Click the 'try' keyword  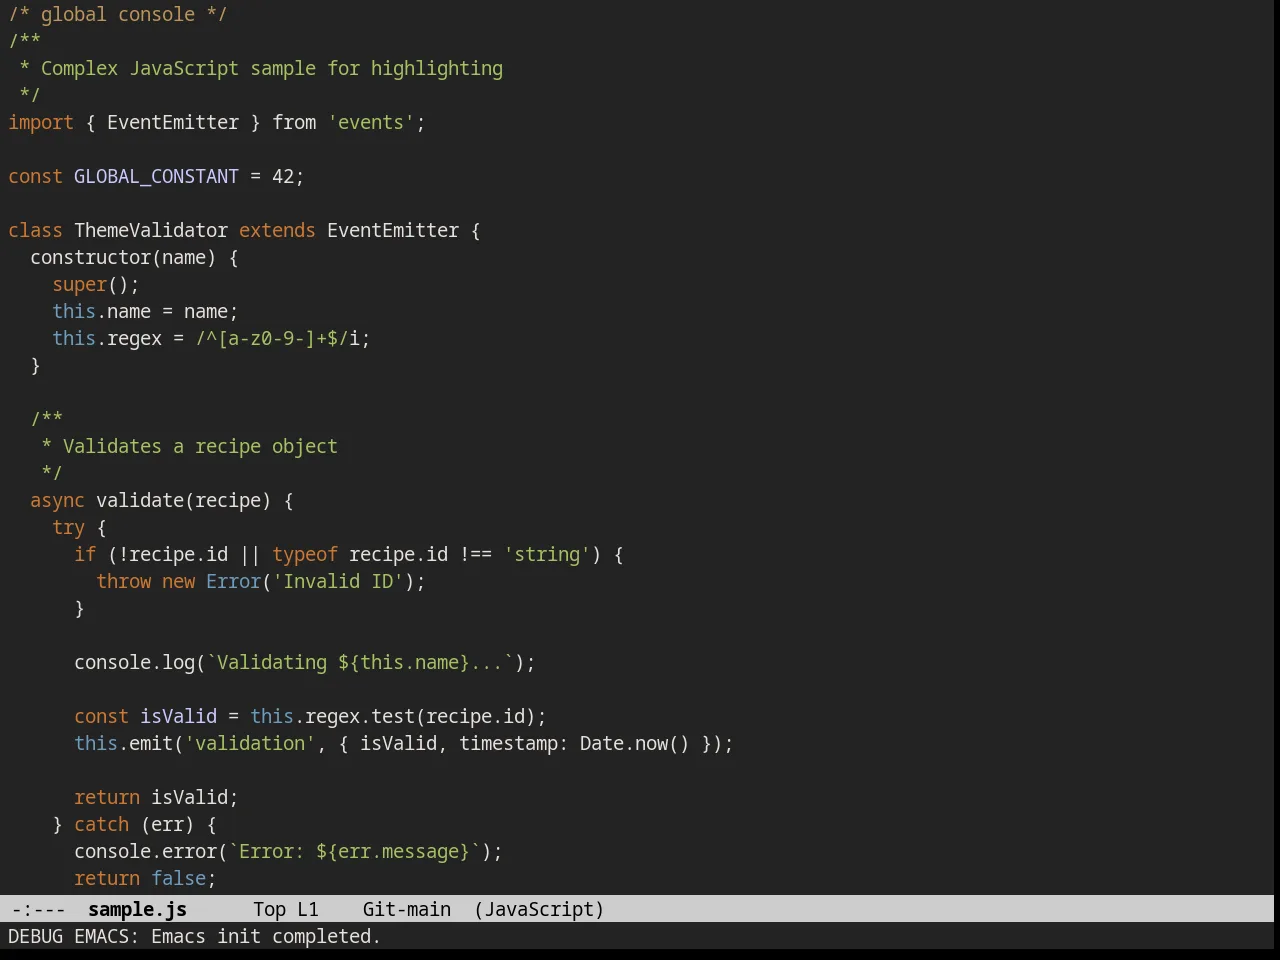point(69,527)
